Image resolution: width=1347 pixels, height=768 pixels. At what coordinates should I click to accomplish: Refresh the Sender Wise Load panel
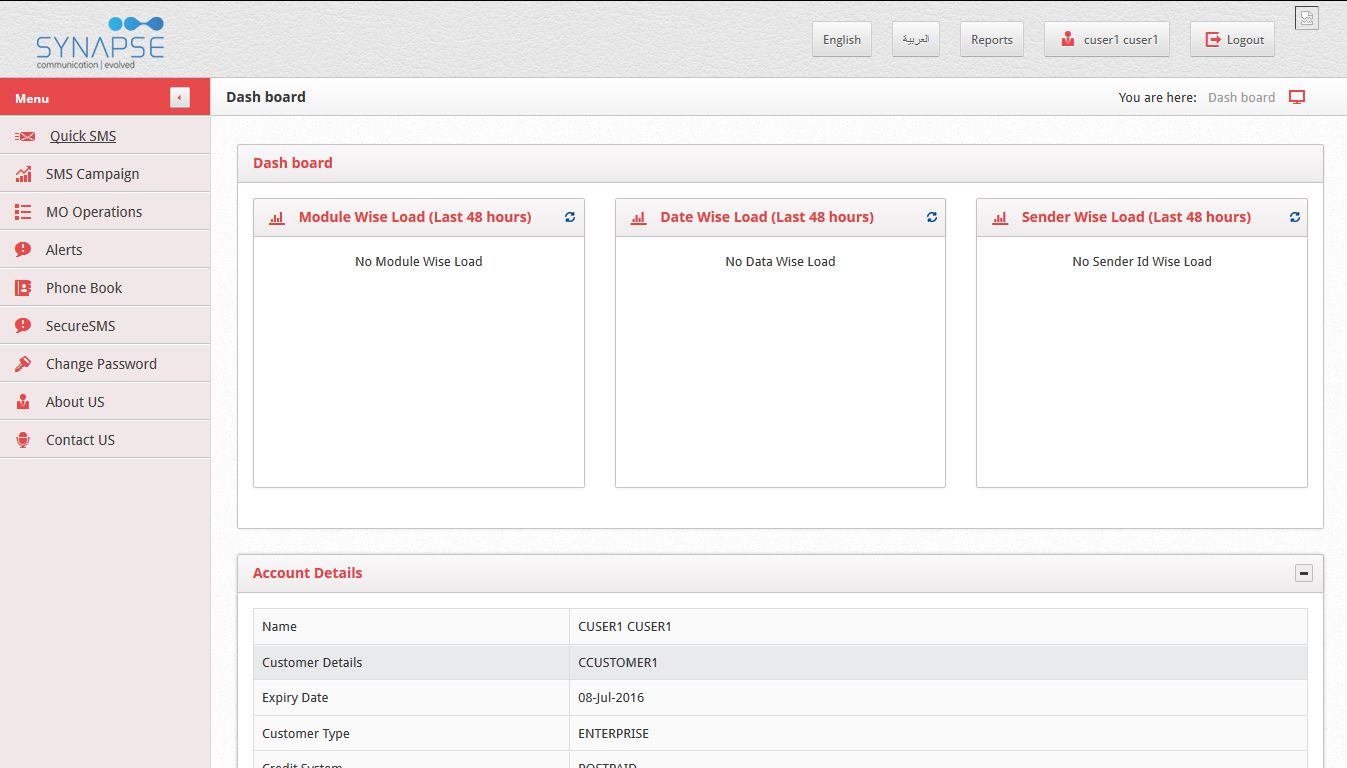click(x=1294, y=217)
